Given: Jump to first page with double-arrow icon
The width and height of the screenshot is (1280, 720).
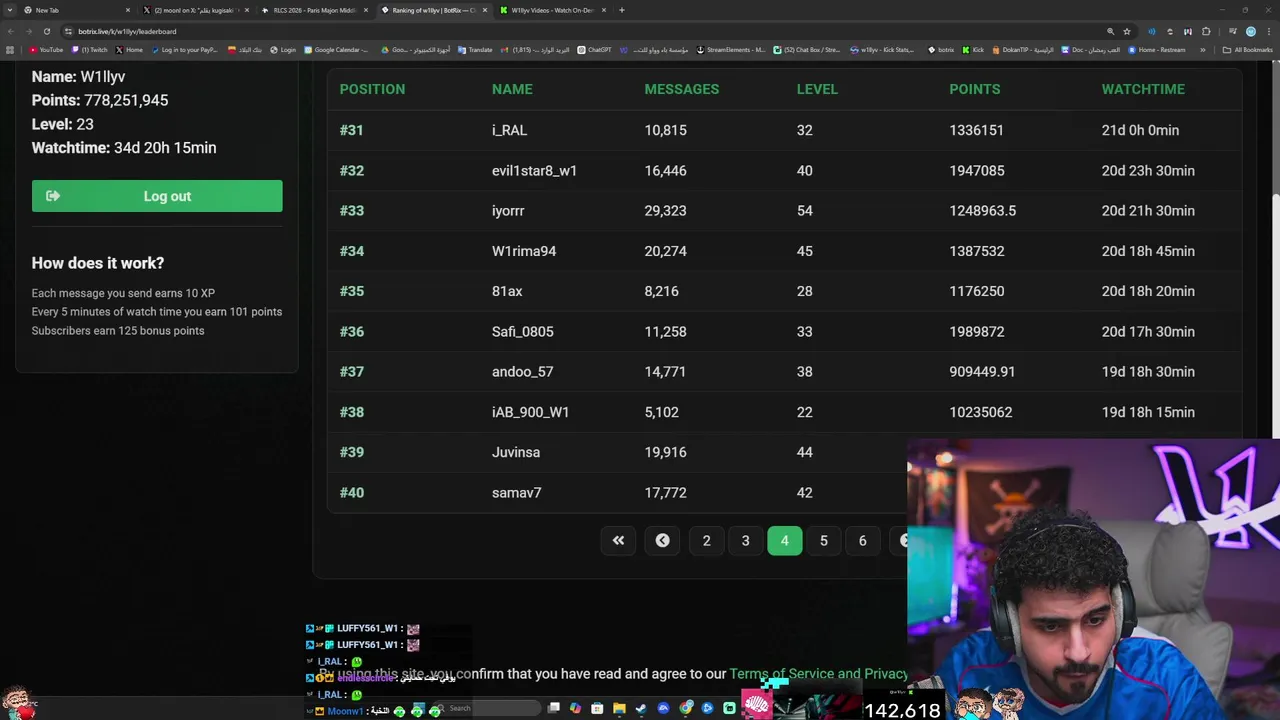Looking at the screenshot, I should pyautogui.click(x=618, y=540).
